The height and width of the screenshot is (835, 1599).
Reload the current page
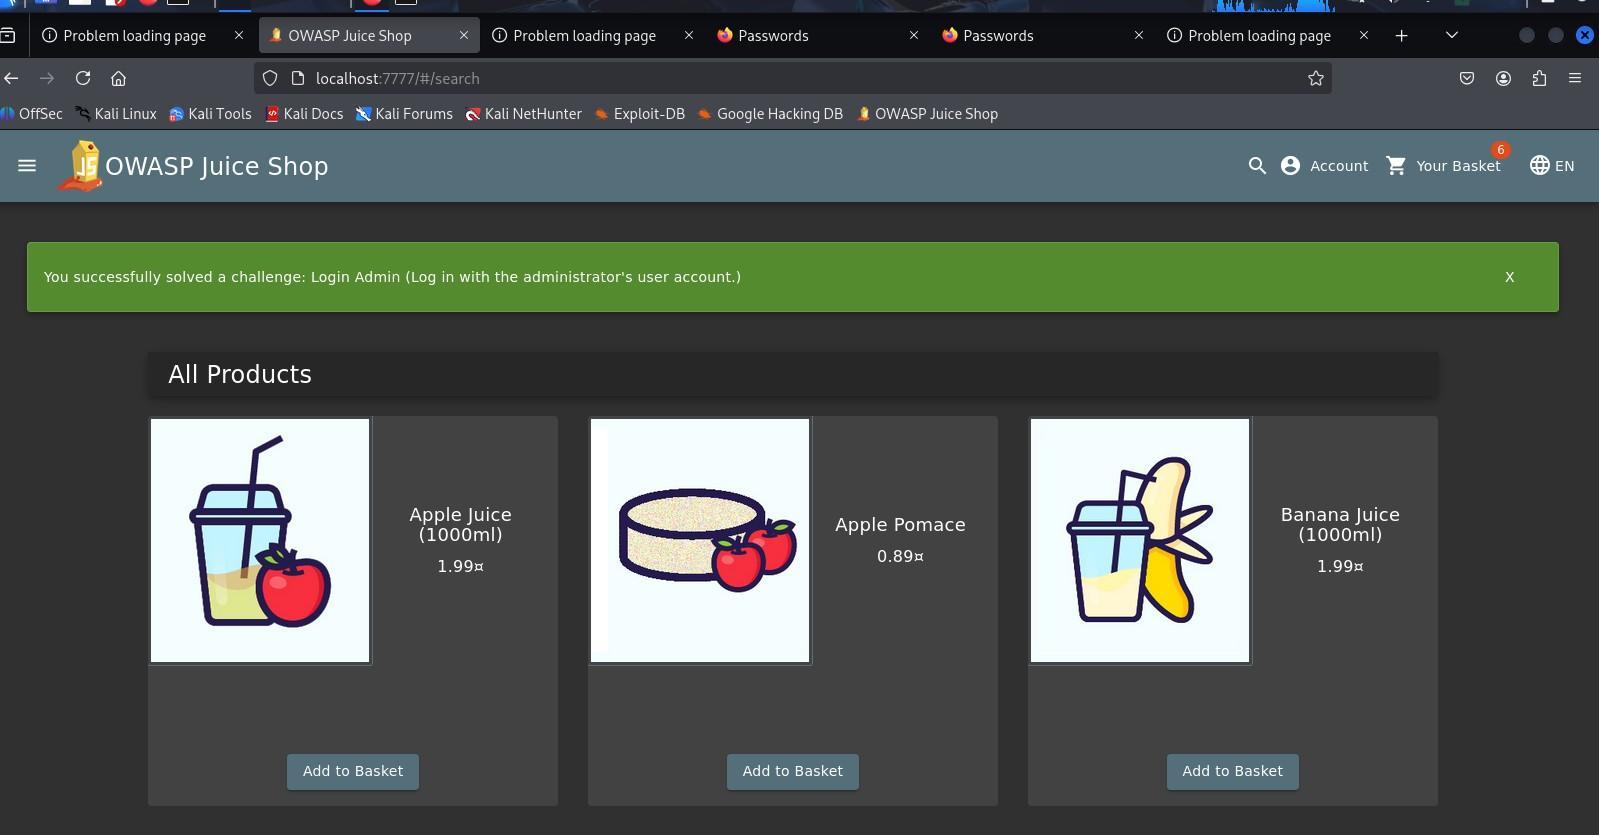pyautogui.click(x=83, y=78)
